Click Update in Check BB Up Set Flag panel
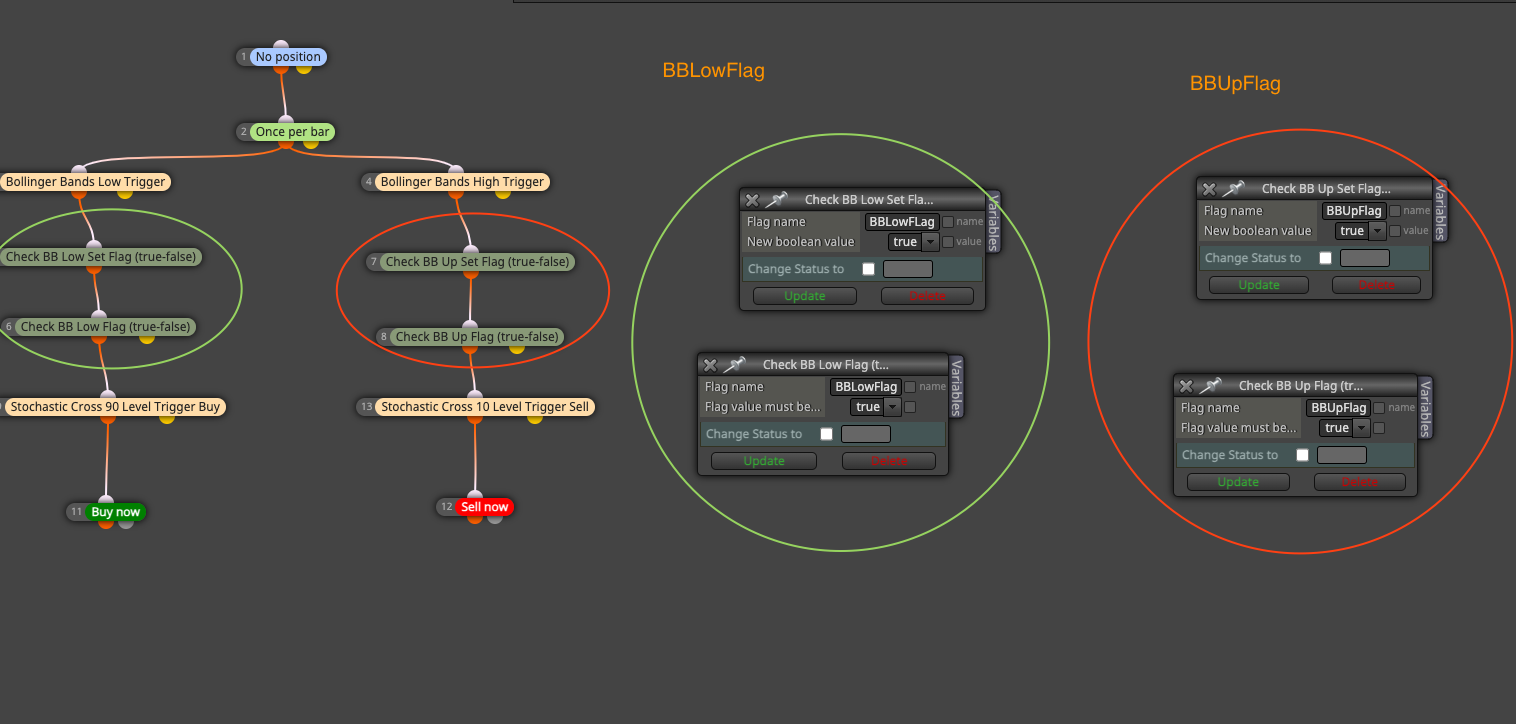This screenshot has width=1516, height=724. coord(1259,285)
